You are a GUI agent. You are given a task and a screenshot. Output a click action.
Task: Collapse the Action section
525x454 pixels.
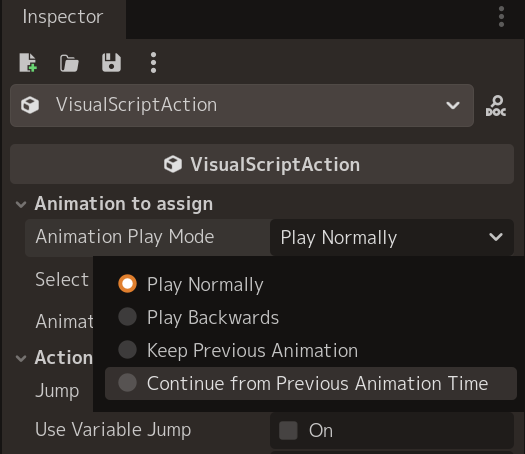coord(21,358)
